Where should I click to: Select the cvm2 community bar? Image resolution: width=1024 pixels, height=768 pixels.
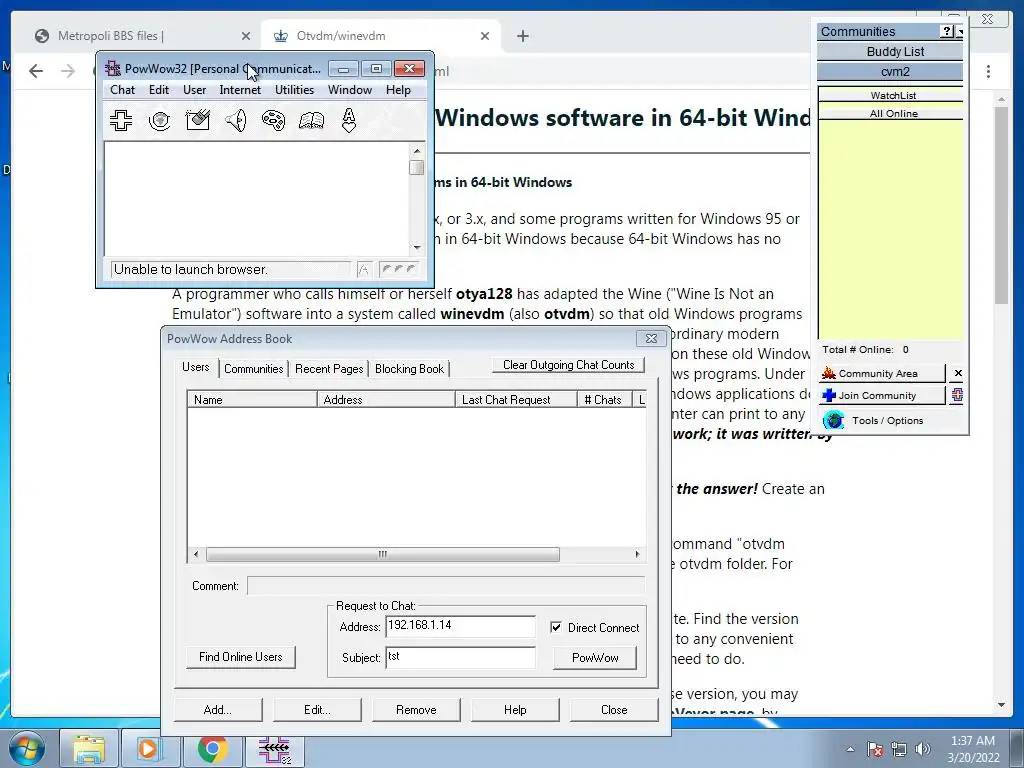[890, 72]
